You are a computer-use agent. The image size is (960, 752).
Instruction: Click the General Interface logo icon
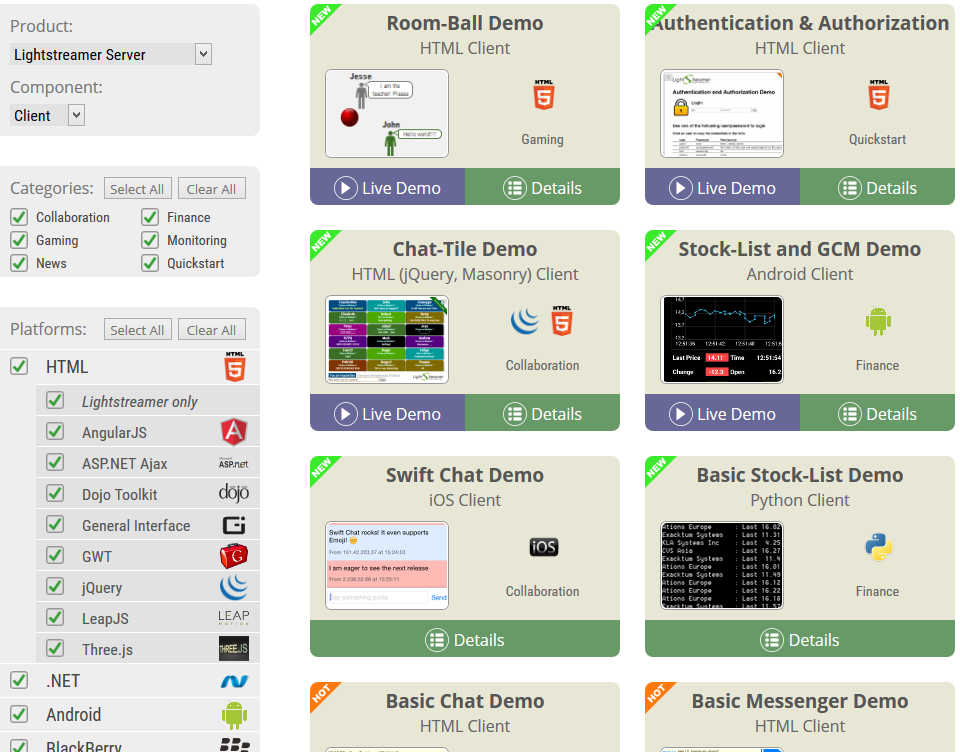234,525
